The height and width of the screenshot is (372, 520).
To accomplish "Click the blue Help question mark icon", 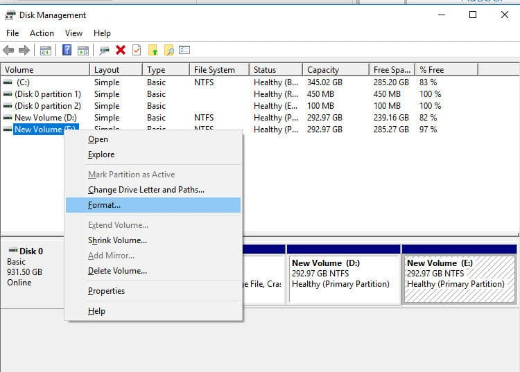I will [x=67, y=50].
